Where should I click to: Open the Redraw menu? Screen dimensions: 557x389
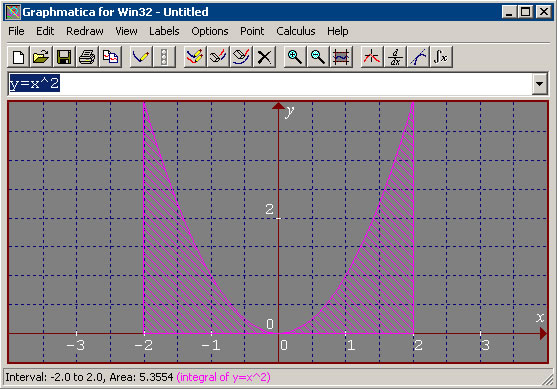85,31
